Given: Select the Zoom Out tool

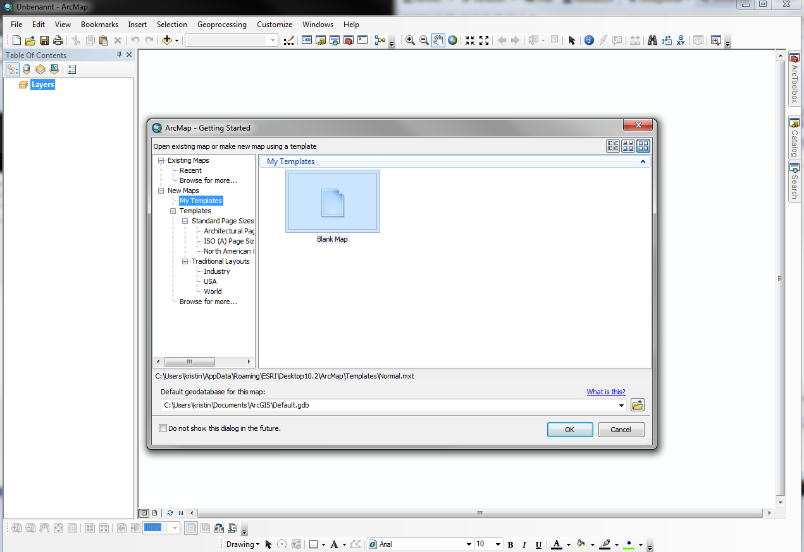Looking at the screenshot, I should 424,40.
